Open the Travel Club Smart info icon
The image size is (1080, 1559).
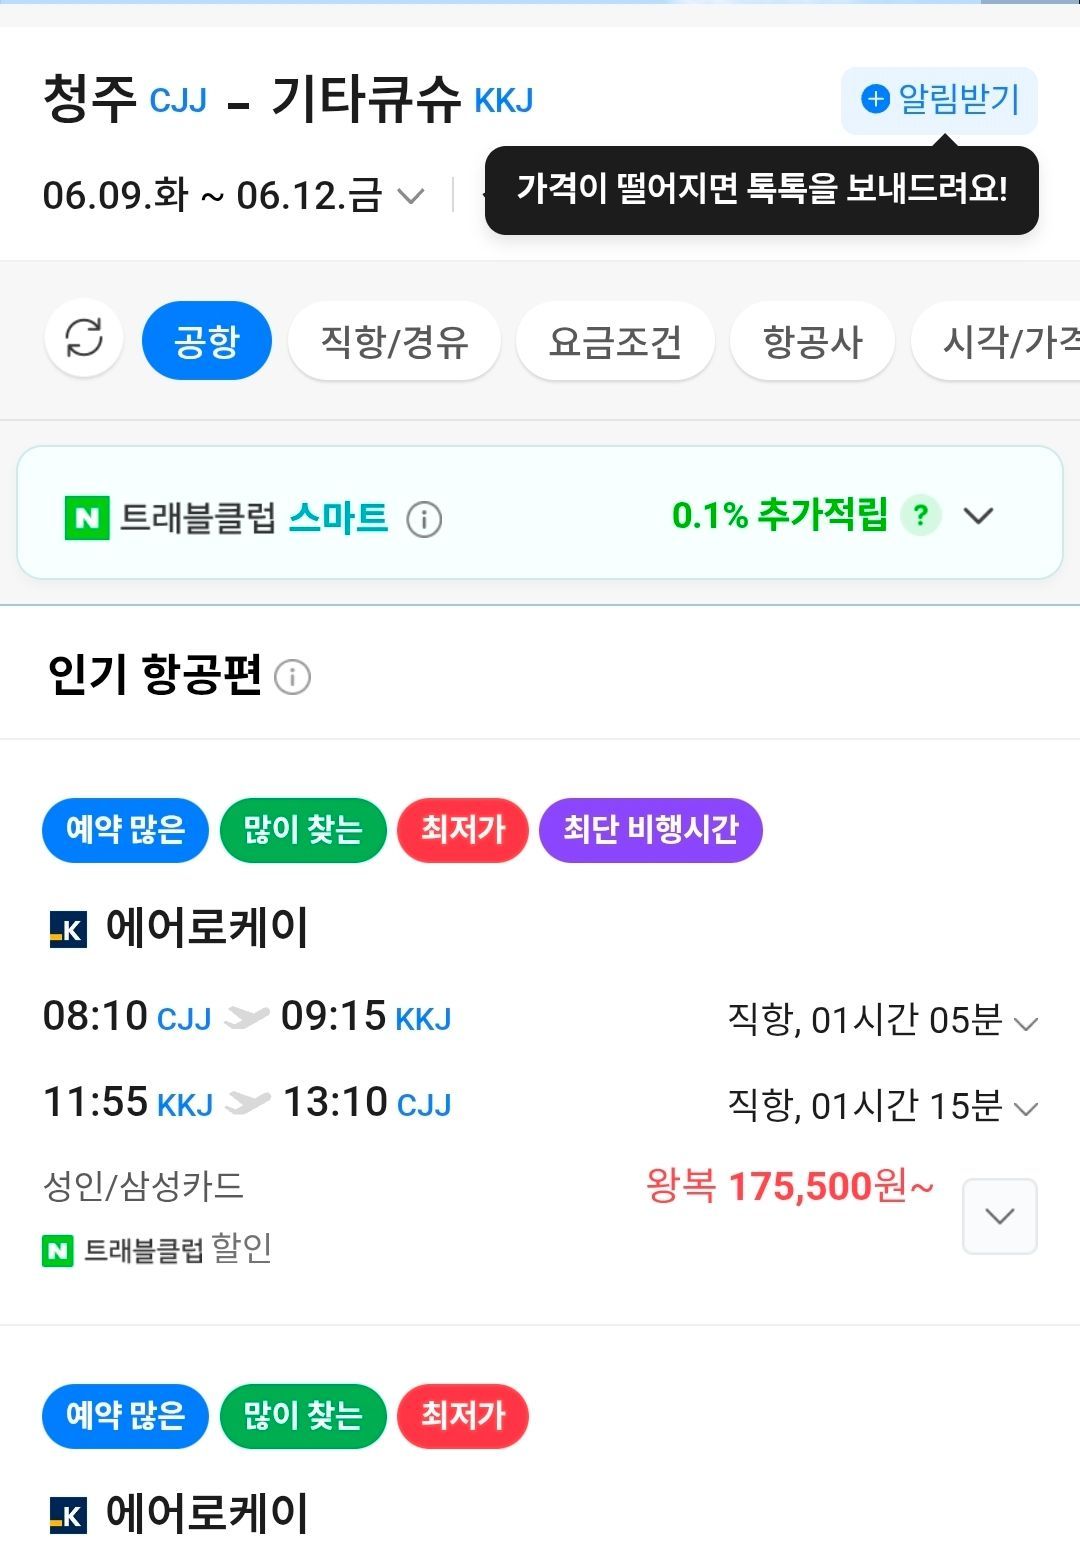coord(424,519)
